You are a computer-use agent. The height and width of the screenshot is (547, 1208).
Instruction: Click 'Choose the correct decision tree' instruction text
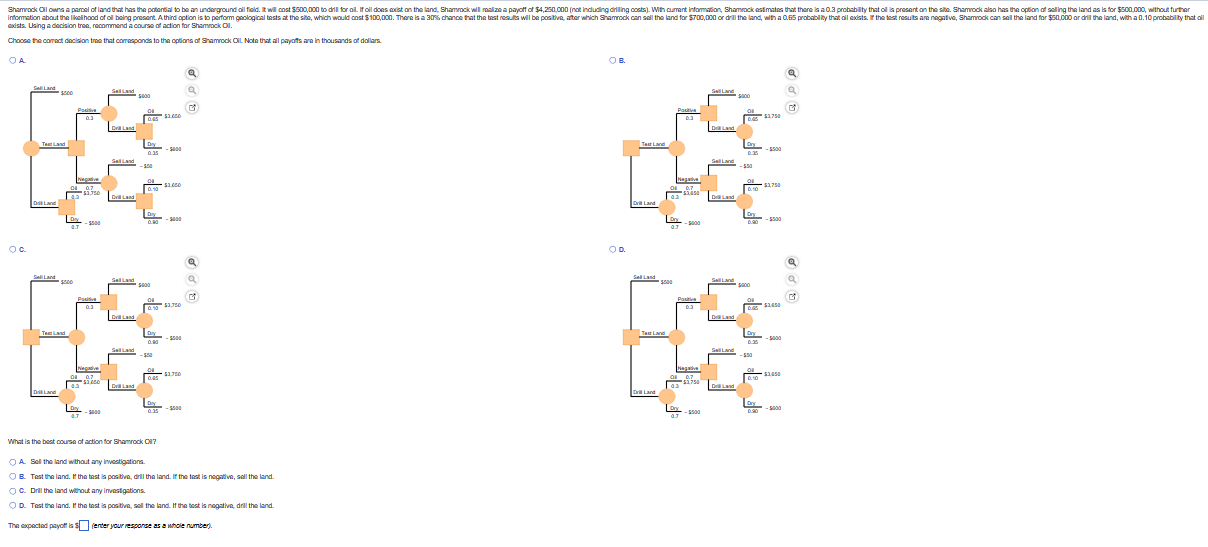[x=193, y=39]
